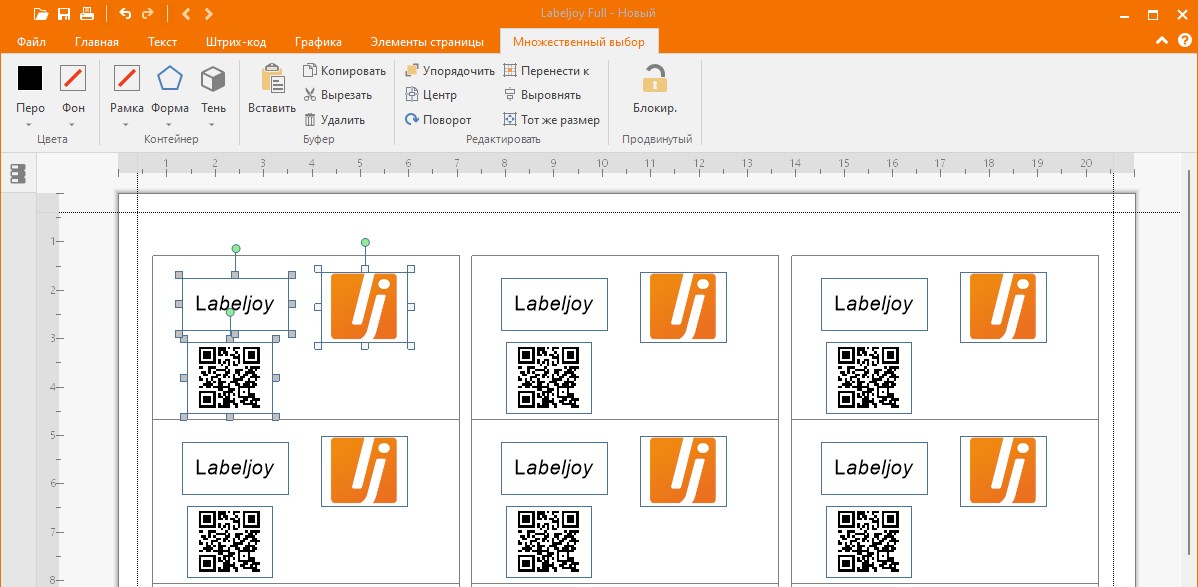Click Тот же размер button
The width and height of the screenshot is (1198, 587).
[x=552, y=119]
